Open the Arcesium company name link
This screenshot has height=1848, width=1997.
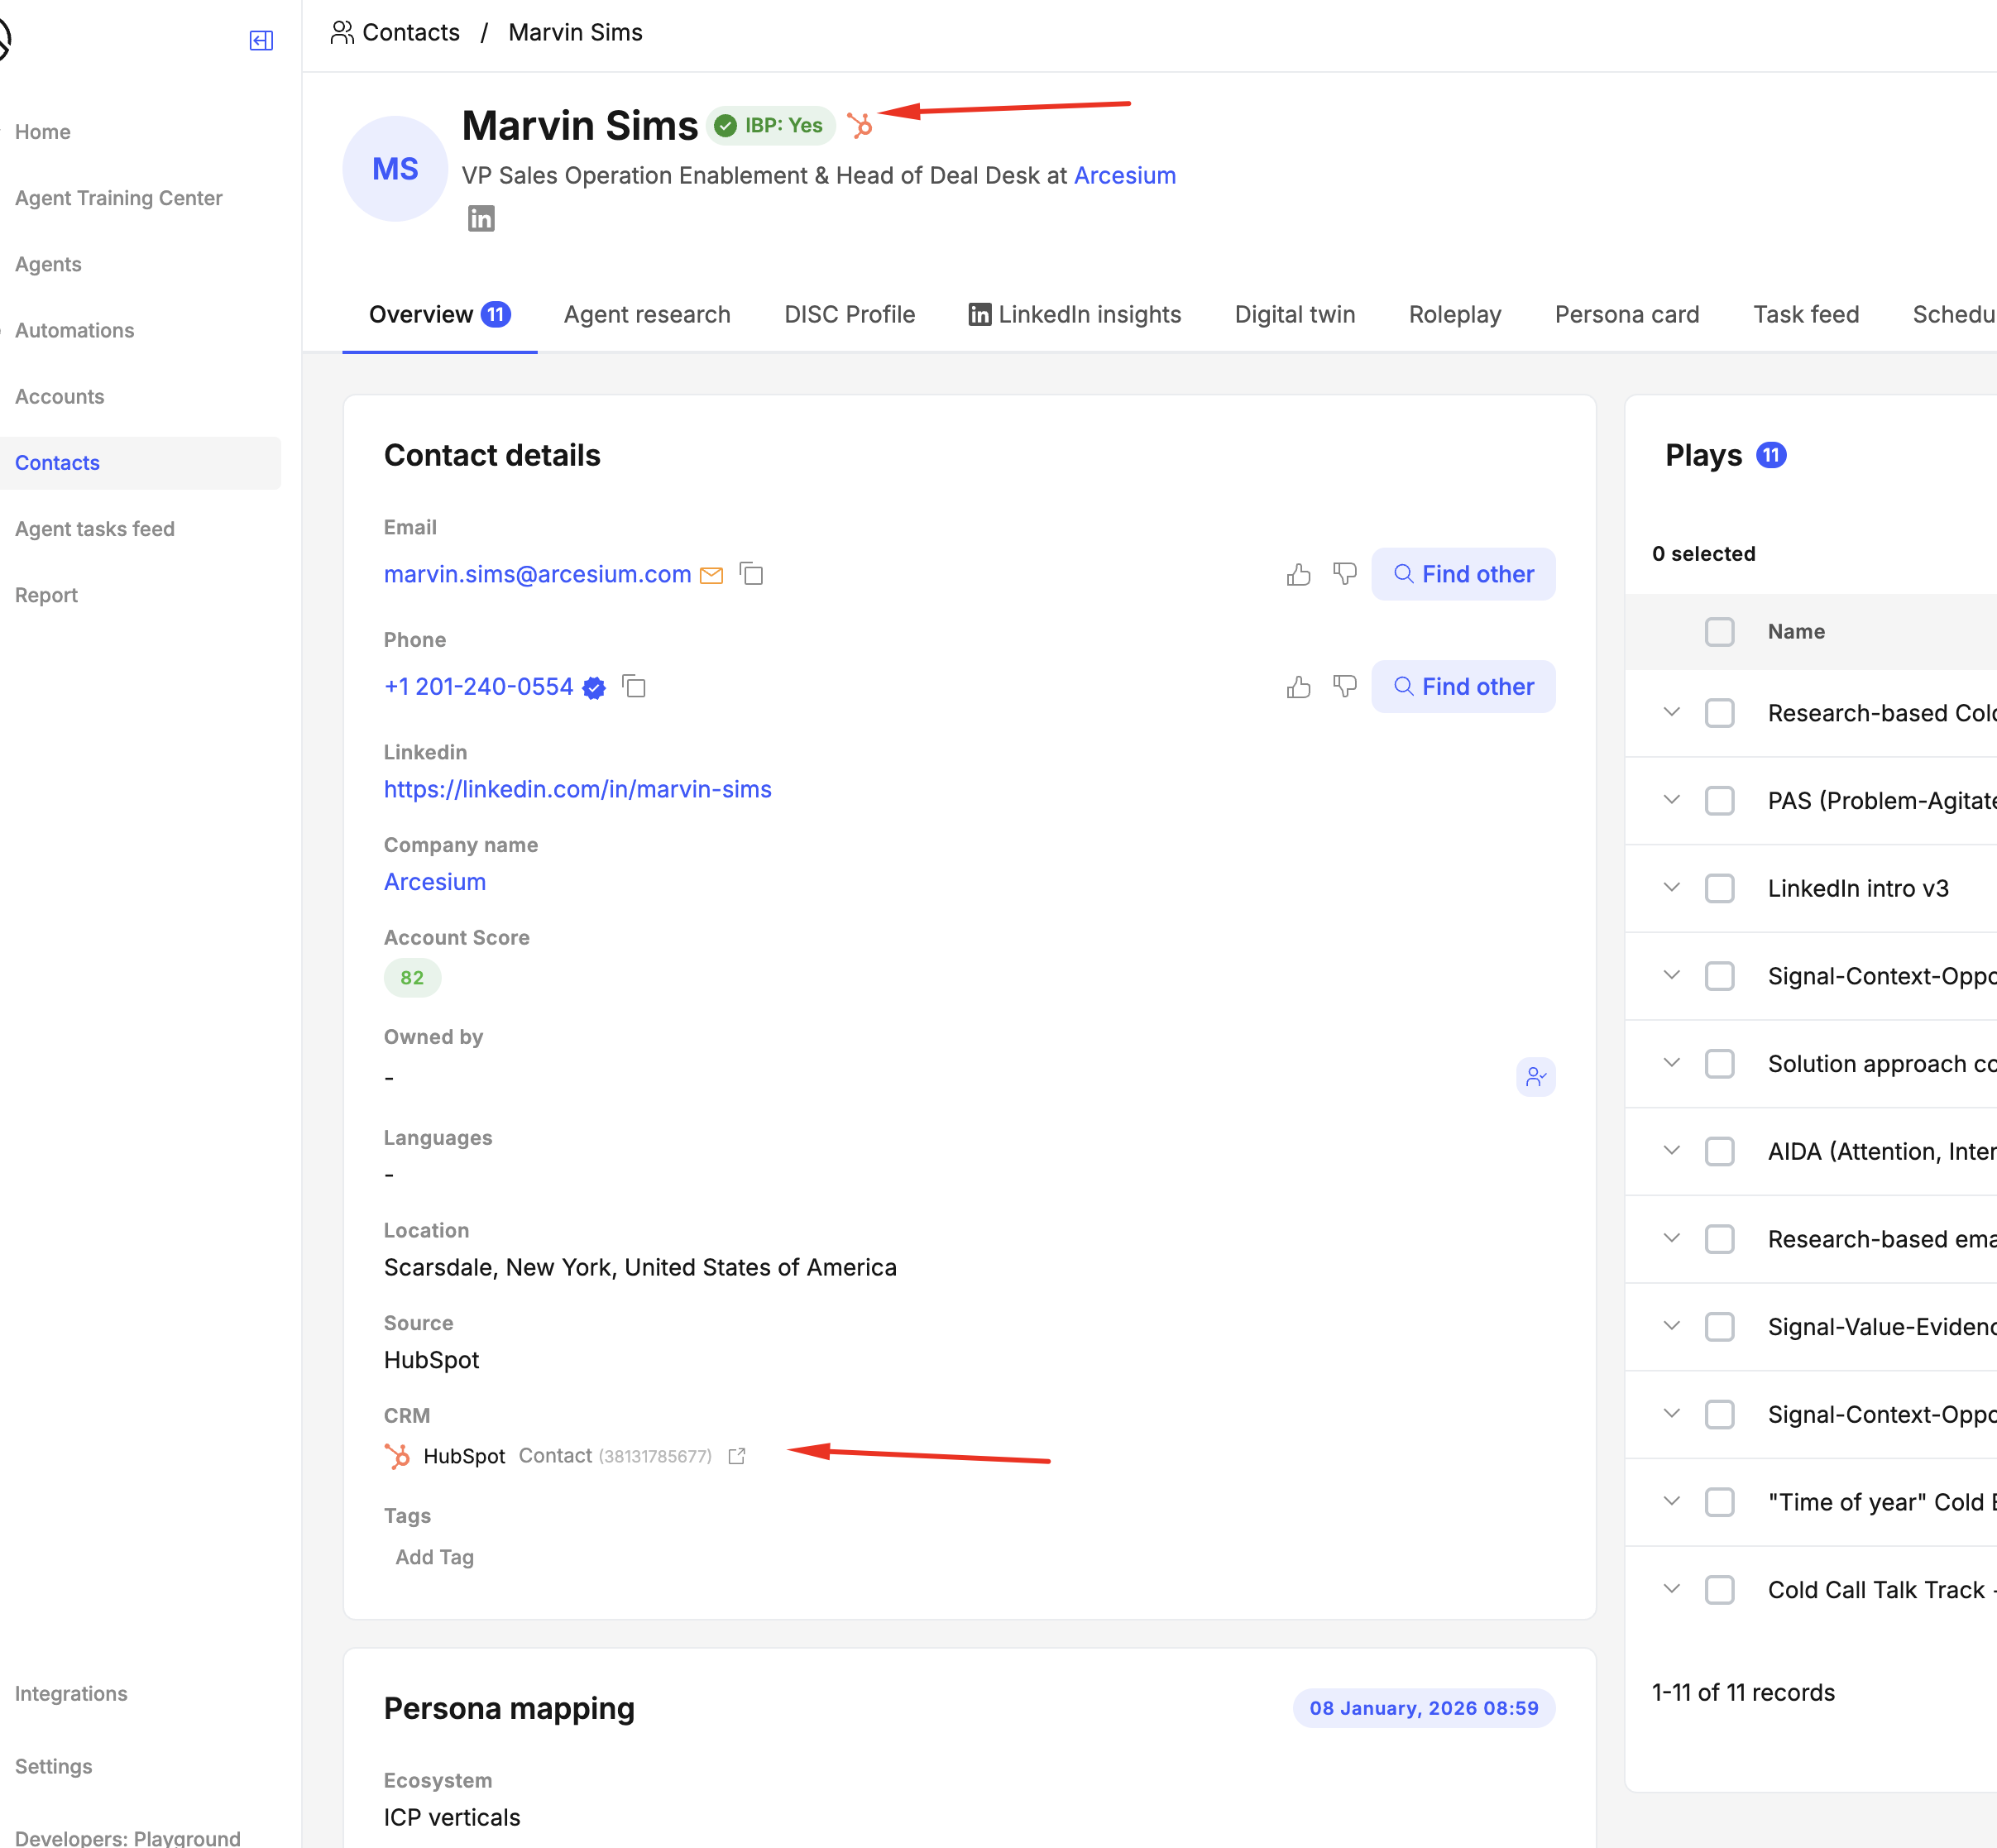pyautogui.click(x=435, y=882)
